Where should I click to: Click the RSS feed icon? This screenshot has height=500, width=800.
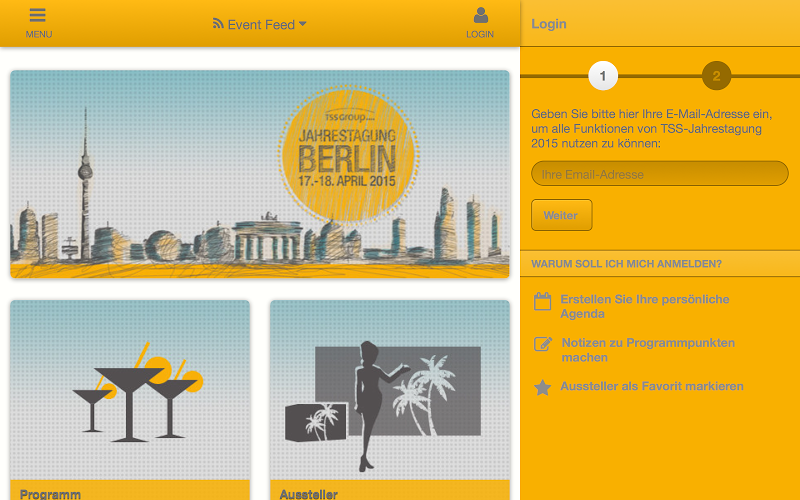point(218,23)
